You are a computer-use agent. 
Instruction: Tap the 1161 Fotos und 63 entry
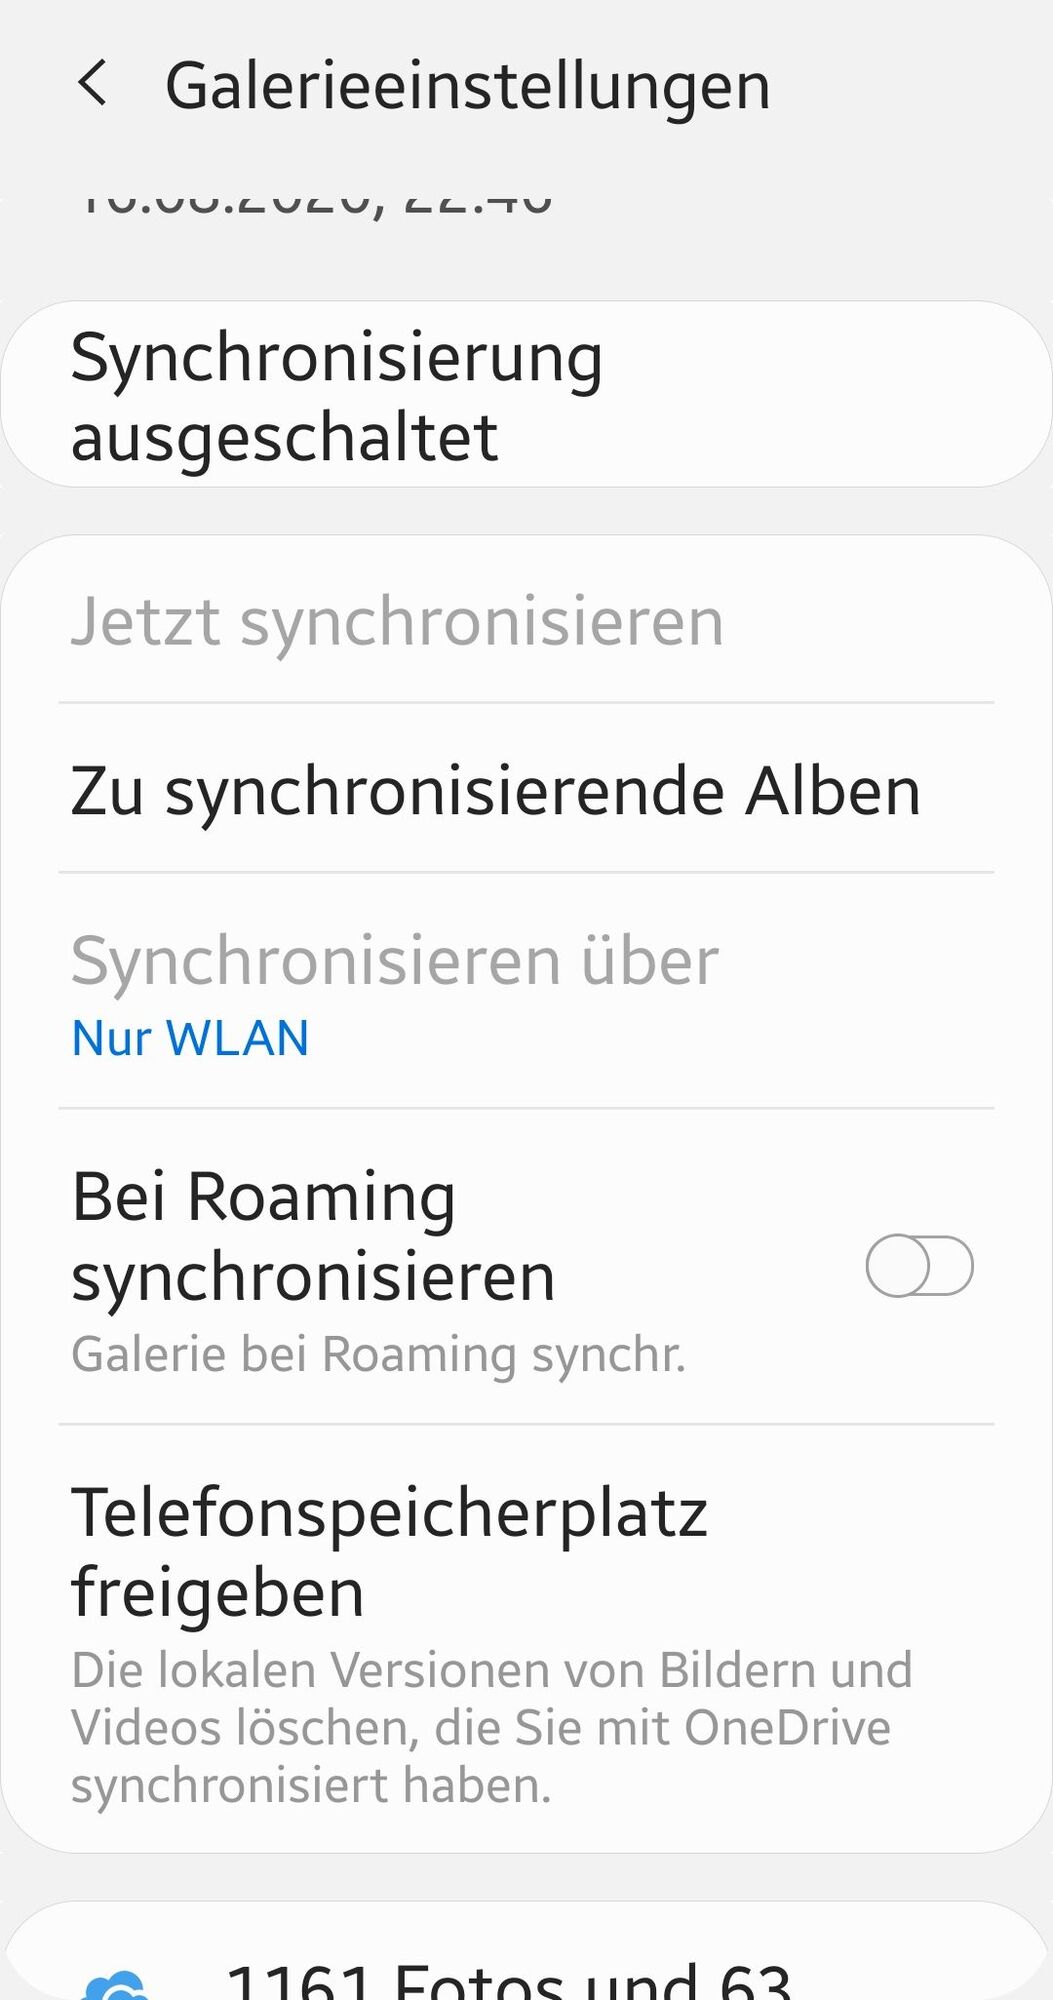point(508,1980)
